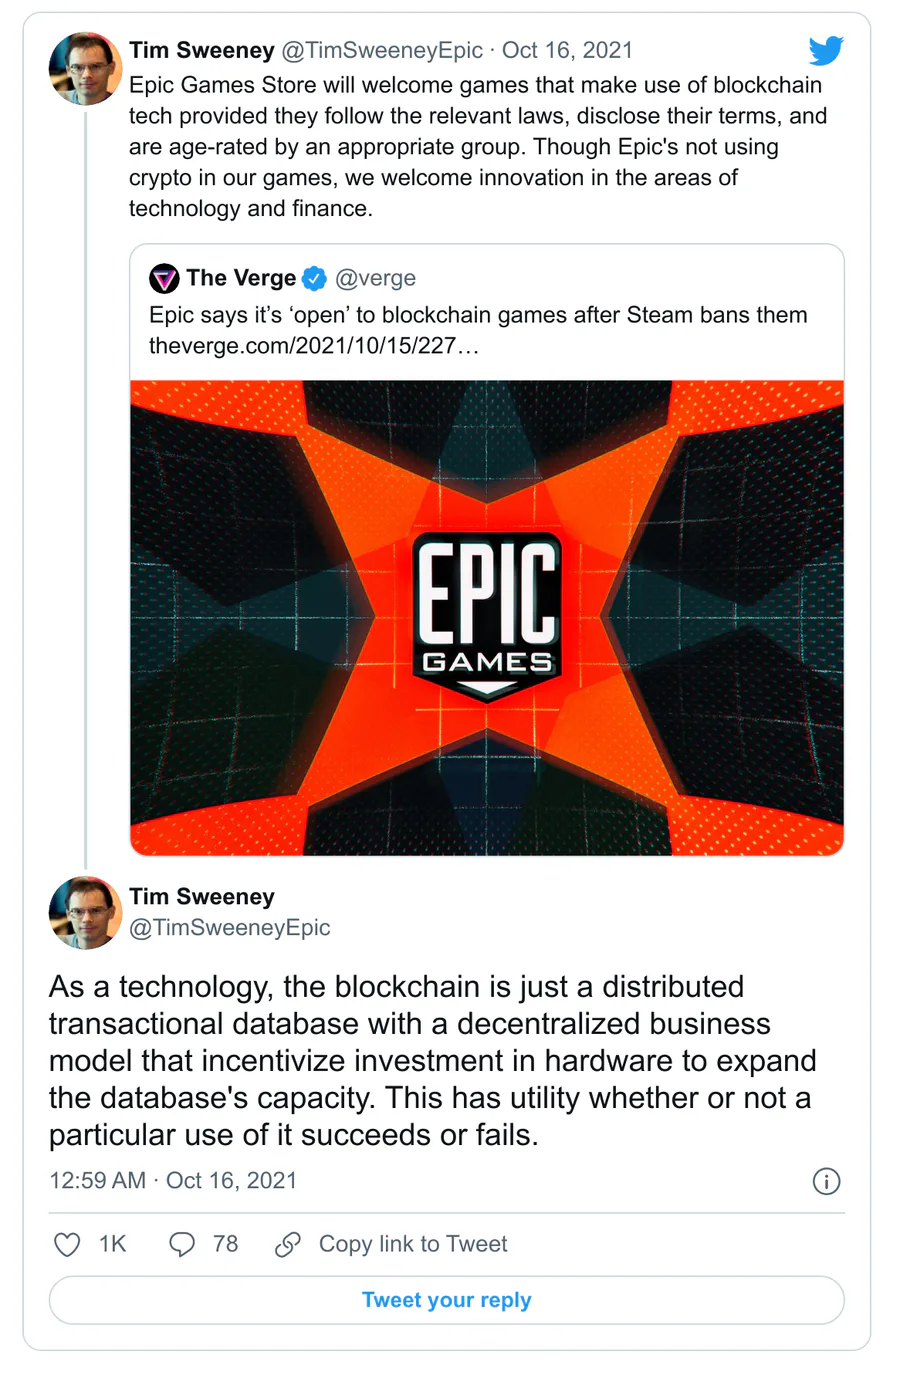900x1375 pixels.
Task: Open @TimSweeneyEpic handle in first tweet
Action: [x=382, y=50]
